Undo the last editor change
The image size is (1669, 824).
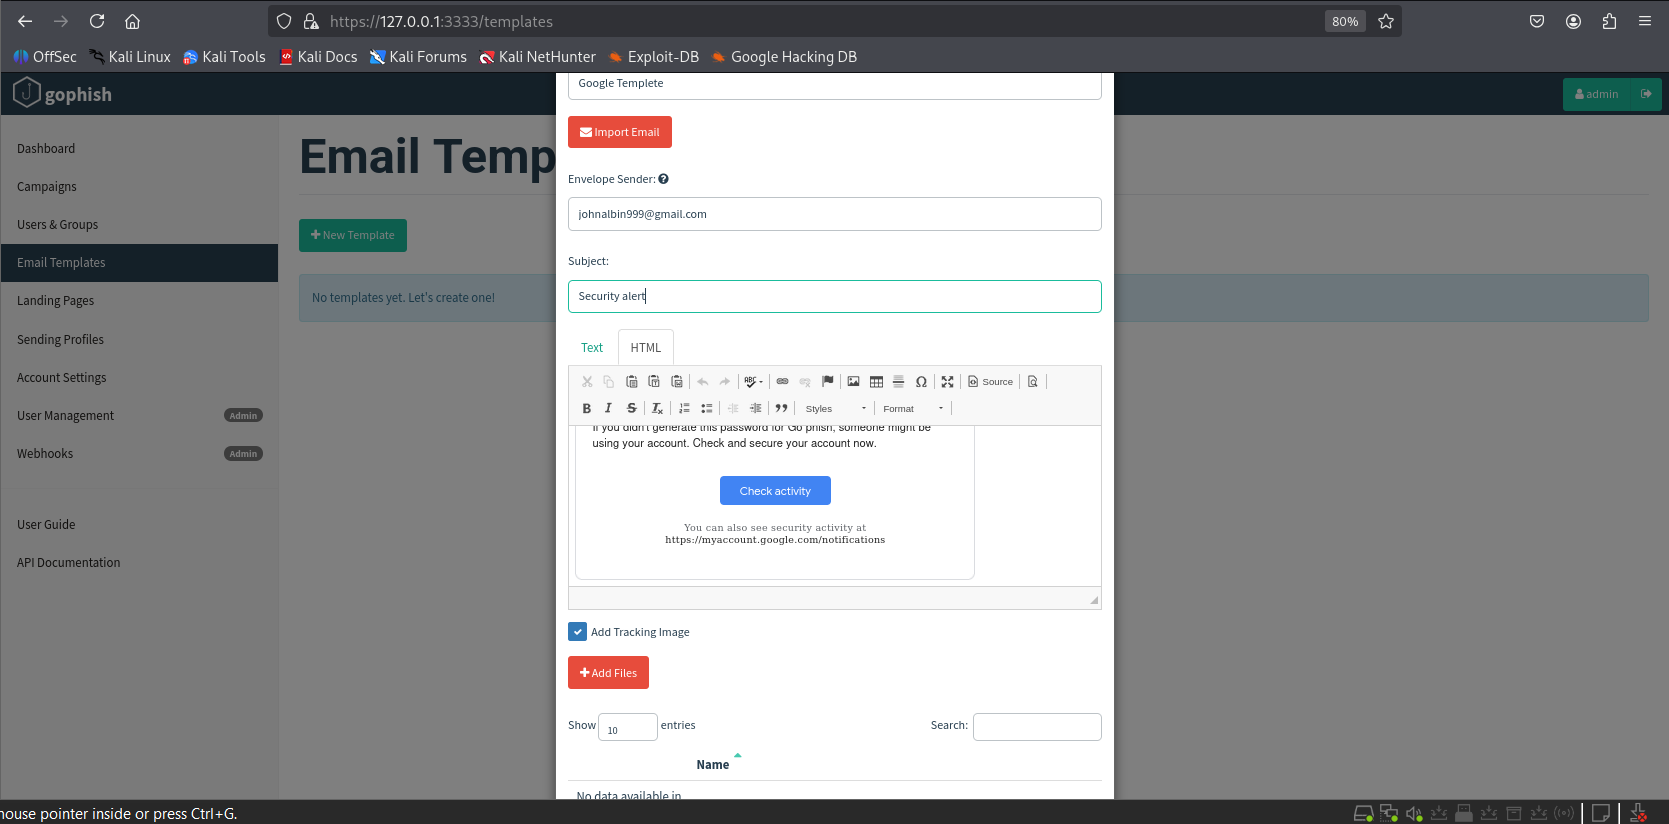703,382
